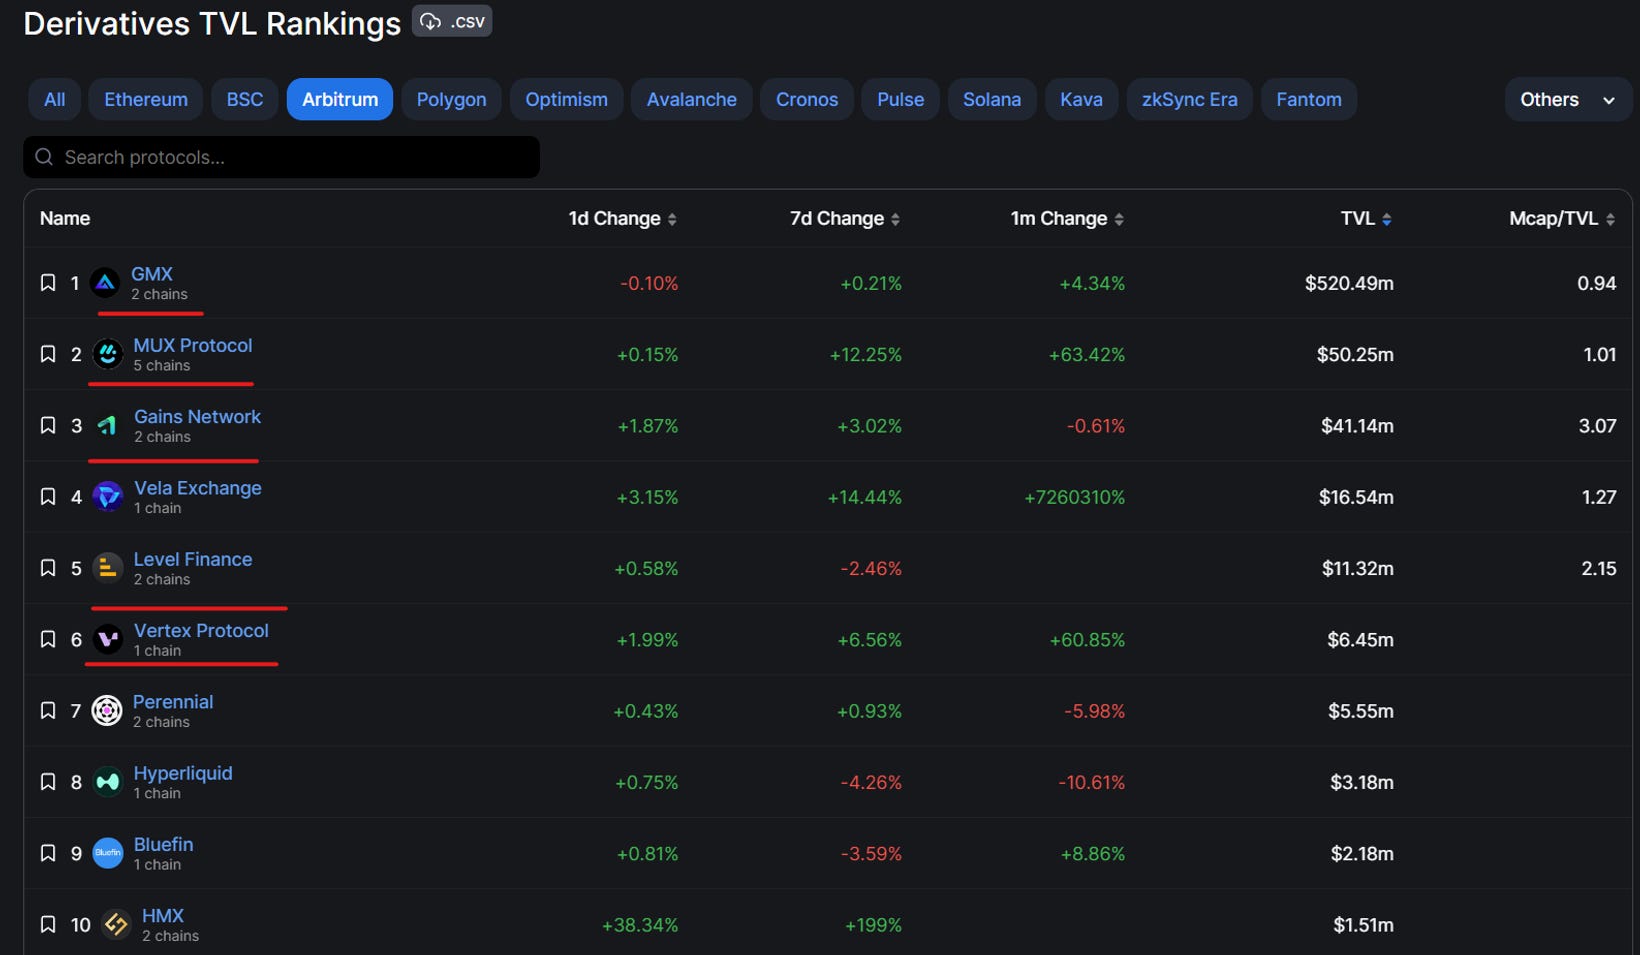Filter by Avalanche chain
The width and height of the screenshot is (1640, 955).
691,100
